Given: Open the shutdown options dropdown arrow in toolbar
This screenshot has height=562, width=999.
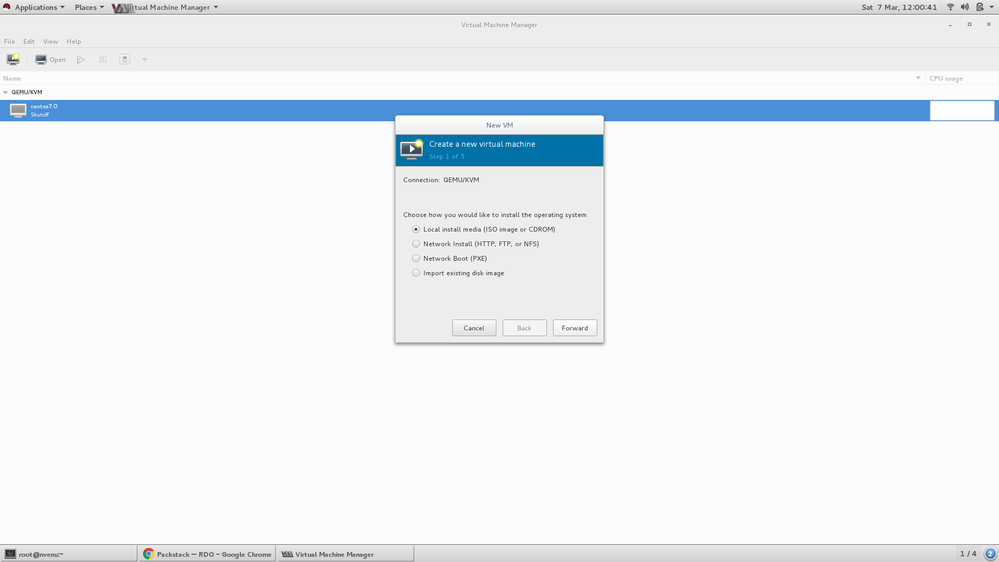Looking at the screenshot, I should (x=144, y=60).
